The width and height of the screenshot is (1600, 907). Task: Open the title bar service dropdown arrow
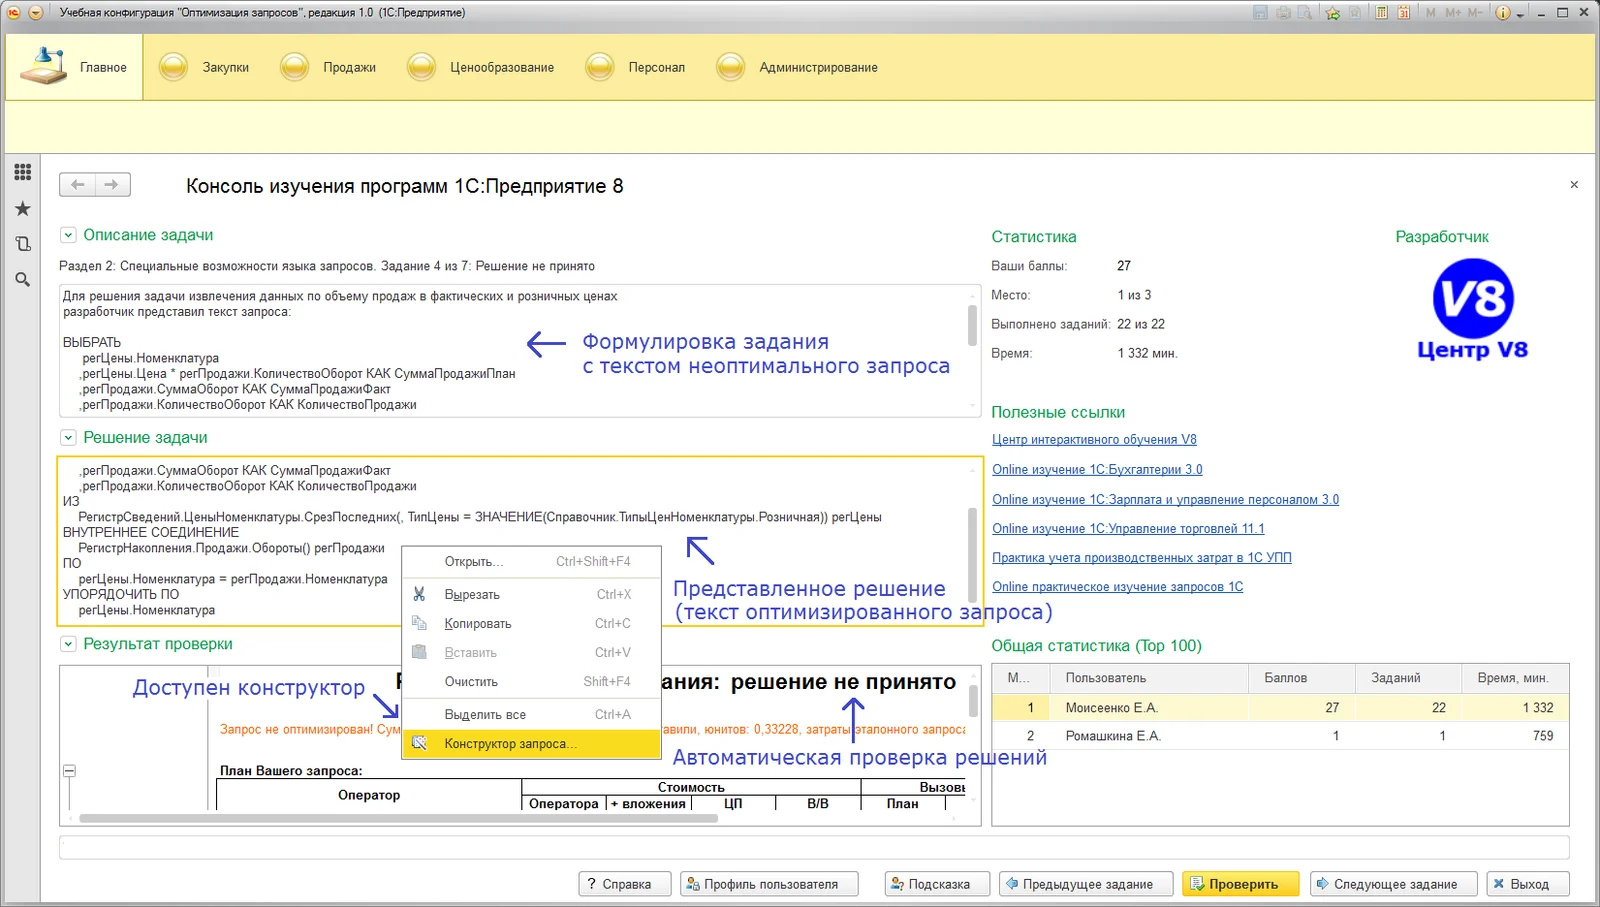click(1520, 14)
